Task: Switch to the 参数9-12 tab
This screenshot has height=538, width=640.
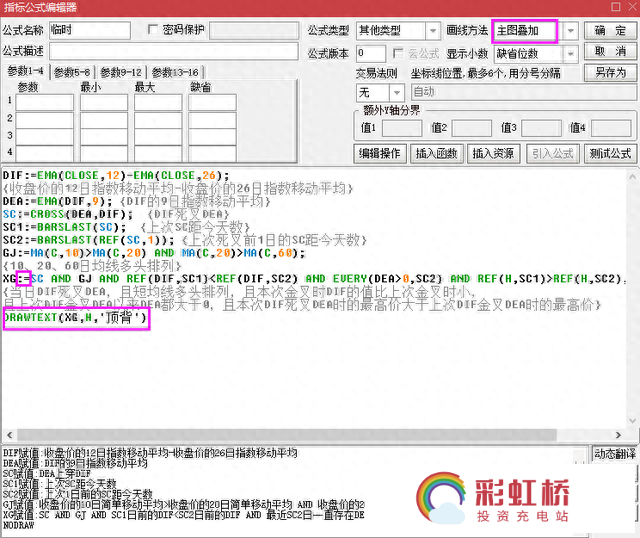Action: pyautogui.click(x=121, y=73)
